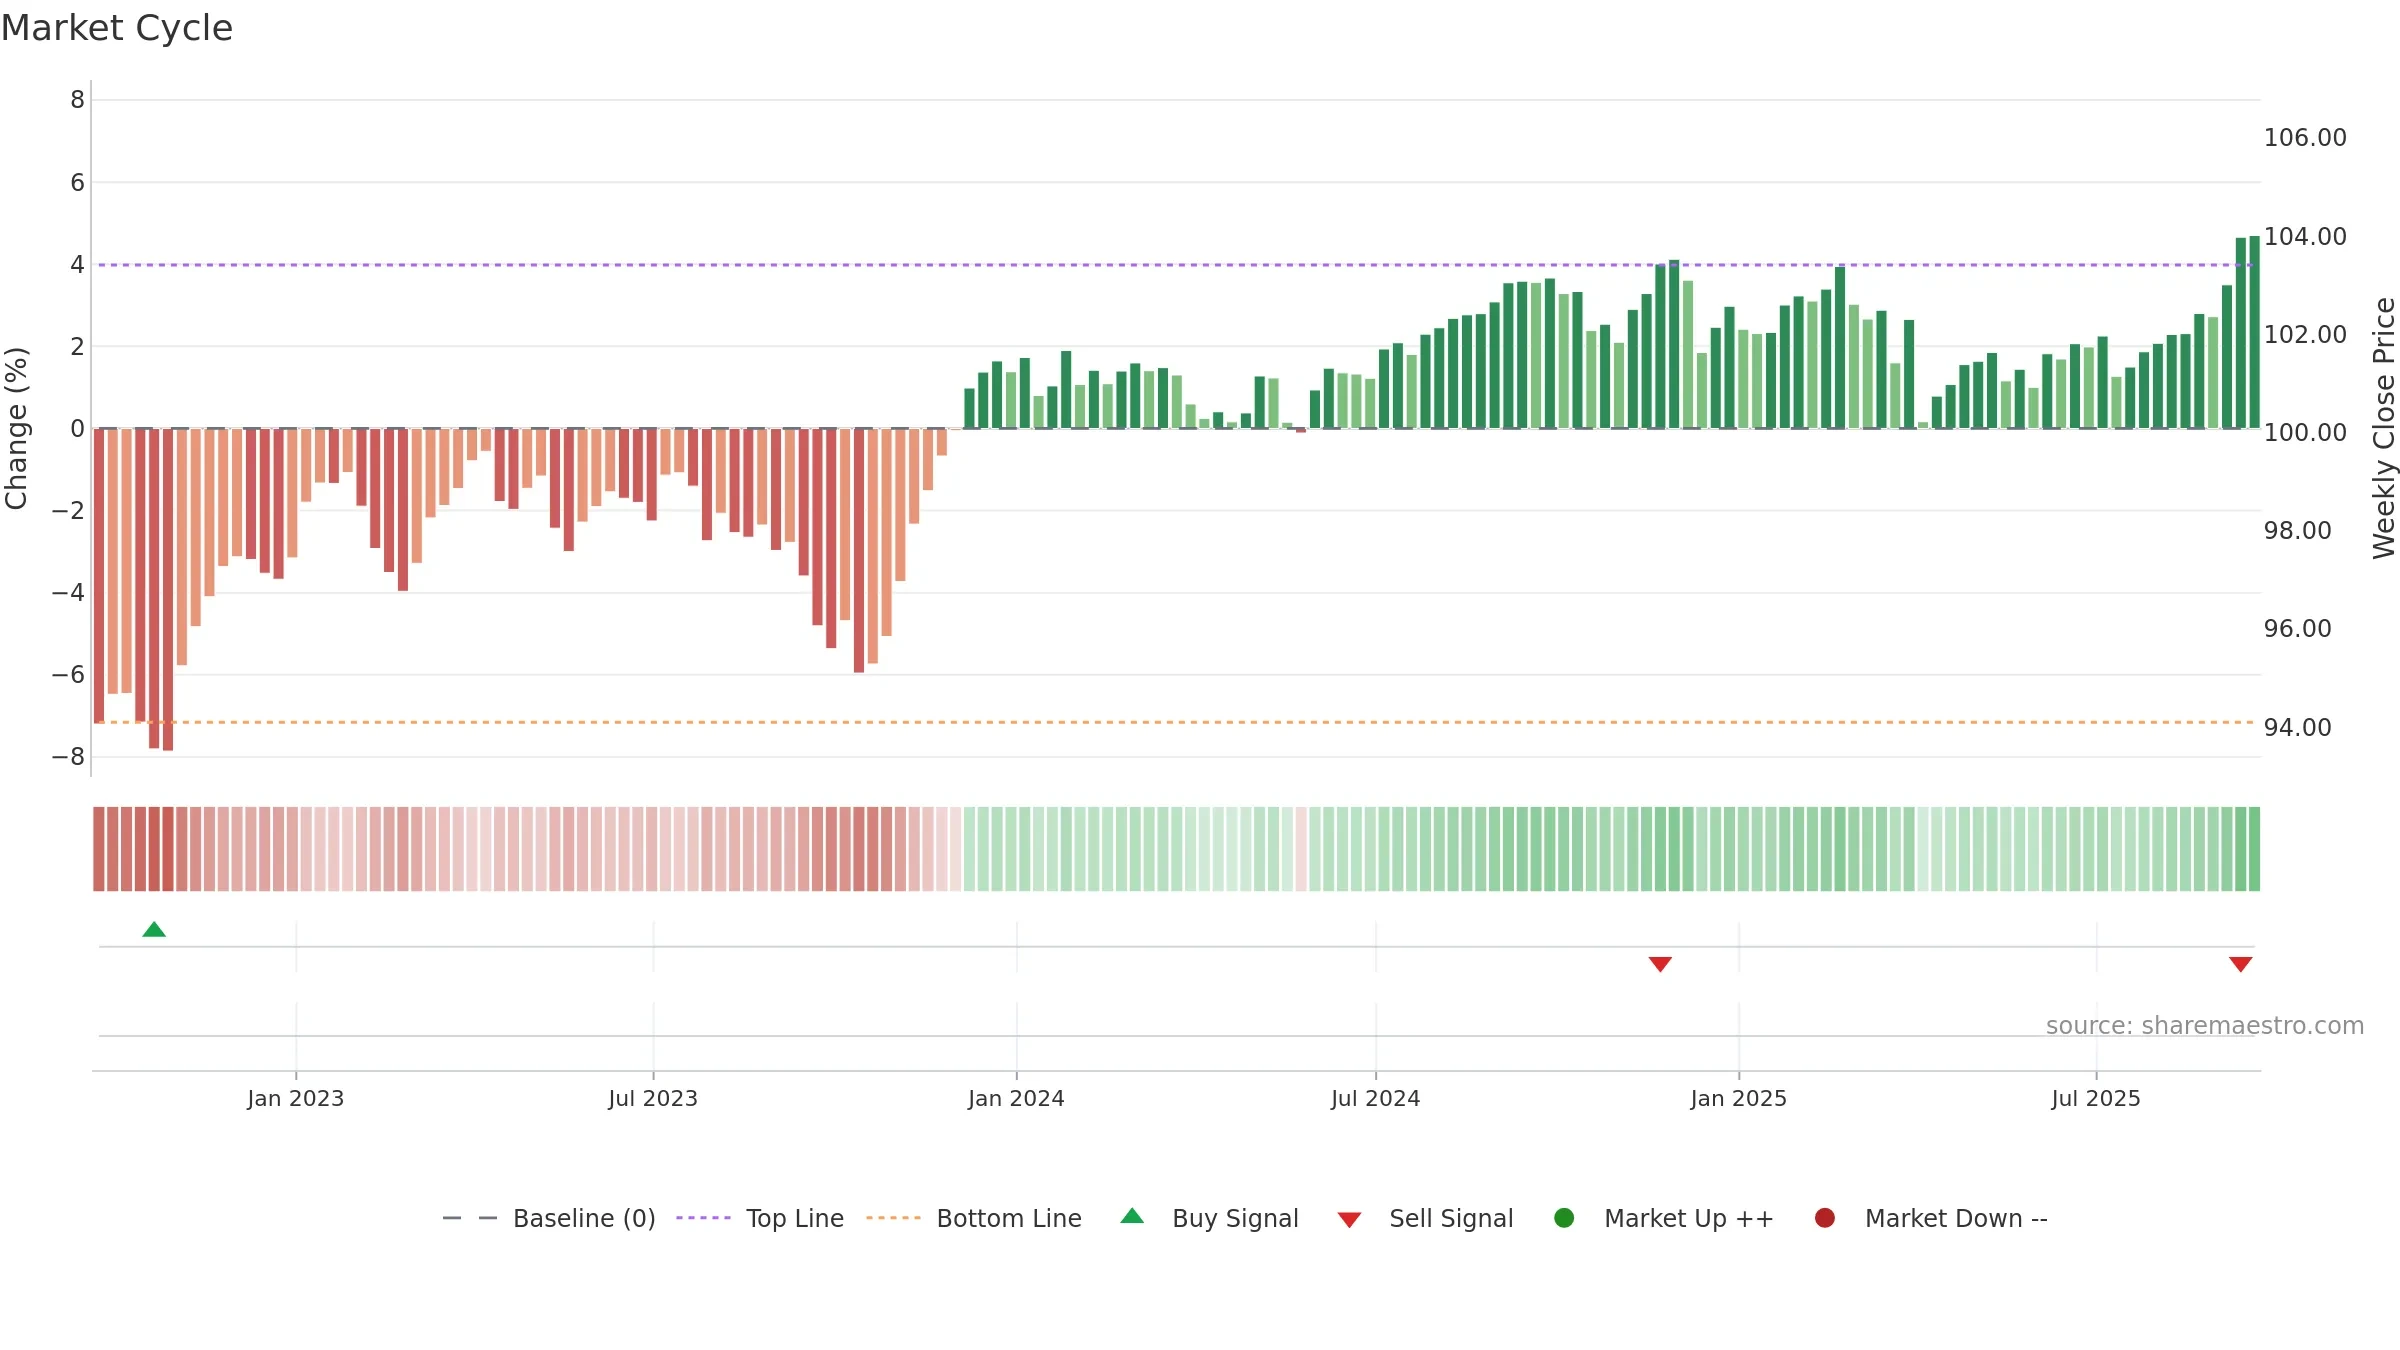Screen dimensions: 2400x1350
Task: Click the Weekly Close Price axis title
Action: pos(2384,428)
